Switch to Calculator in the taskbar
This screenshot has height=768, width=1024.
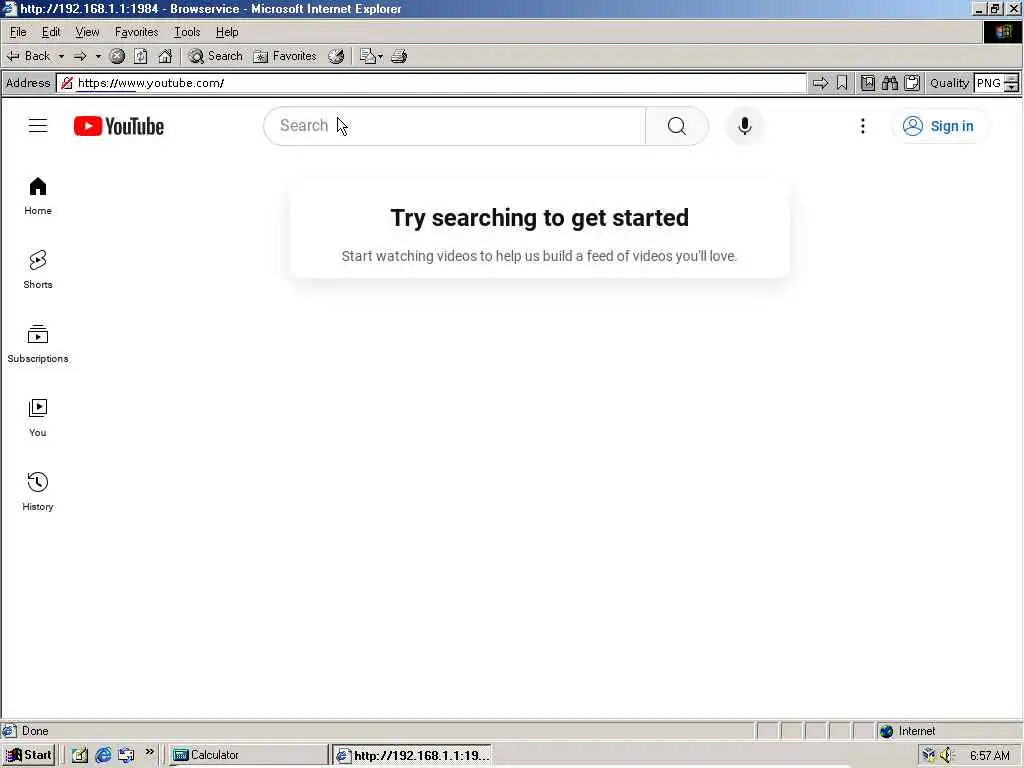tap(247, 755)
